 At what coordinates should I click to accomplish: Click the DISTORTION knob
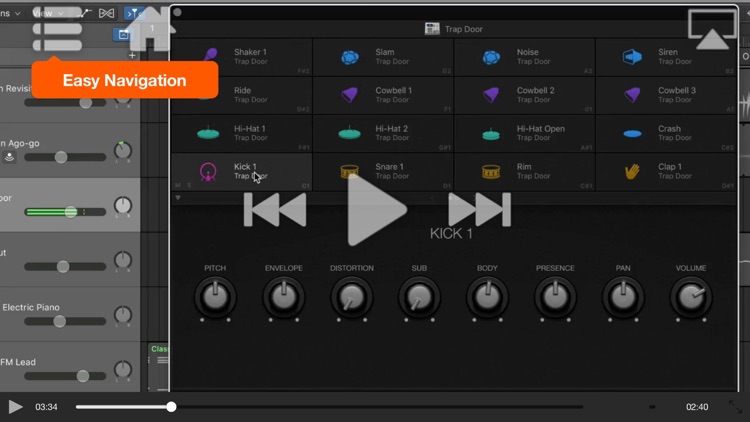[x=352, y=297]
